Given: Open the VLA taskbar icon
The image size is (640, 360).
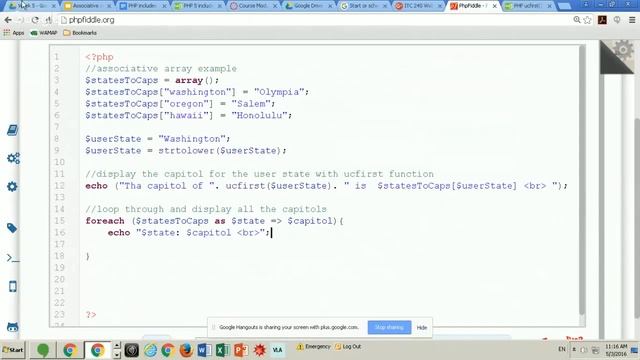Looking at the screenshot, I should (x=278, y=350).
